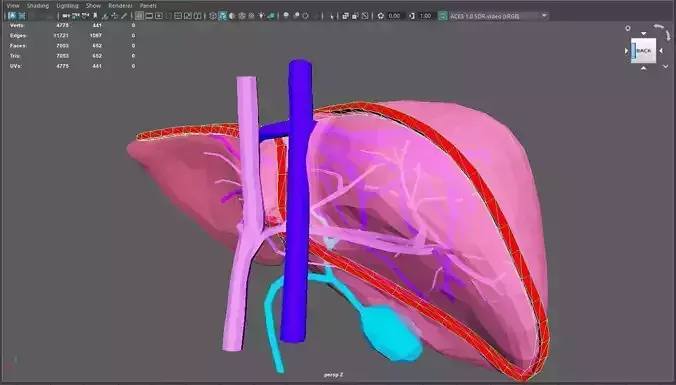Click the edge count value 11721
Image resolution: width=676 pixels, height=385 pixels.
(x=61, y=35)
